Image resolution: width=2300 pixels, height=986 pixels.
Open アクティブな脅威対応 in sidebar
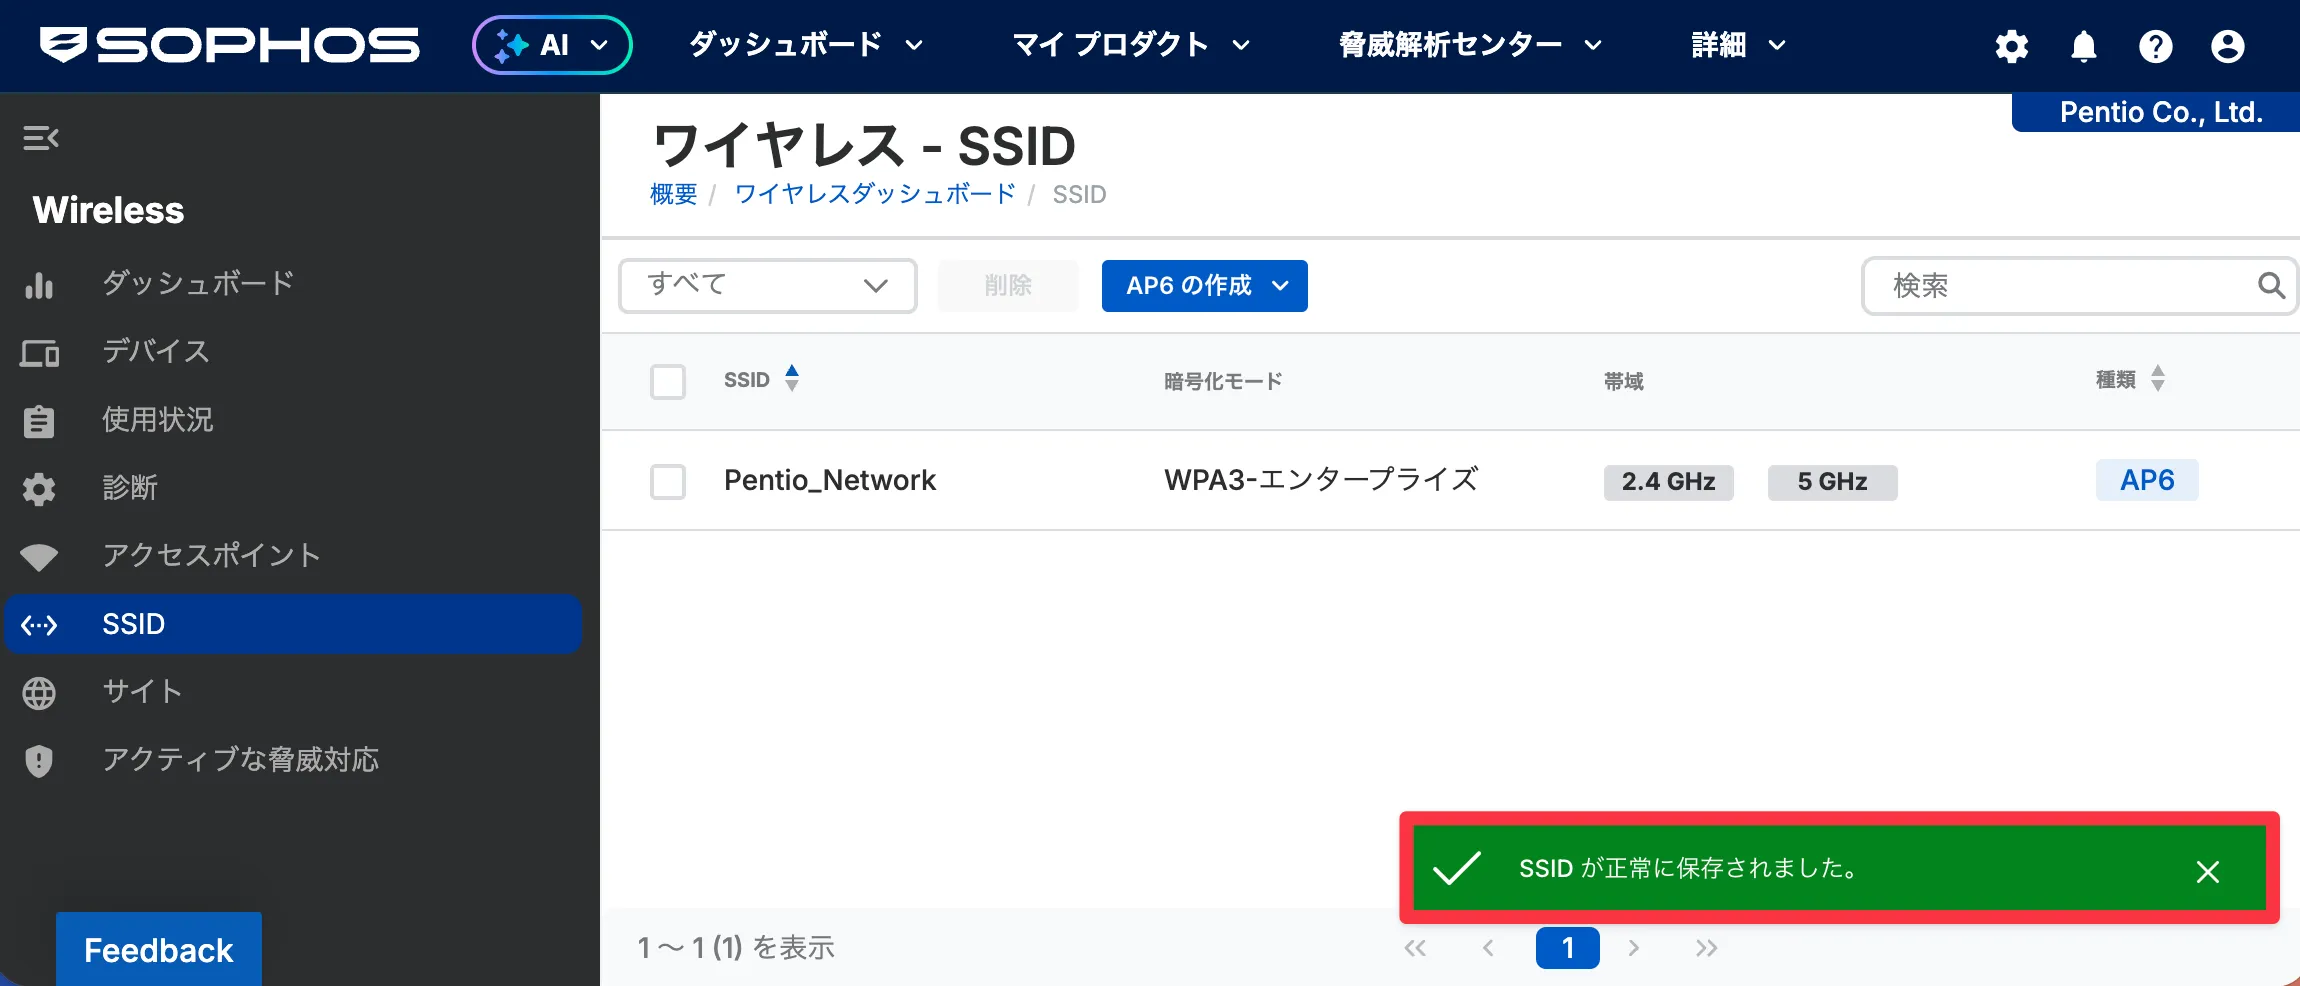[240, 759]
